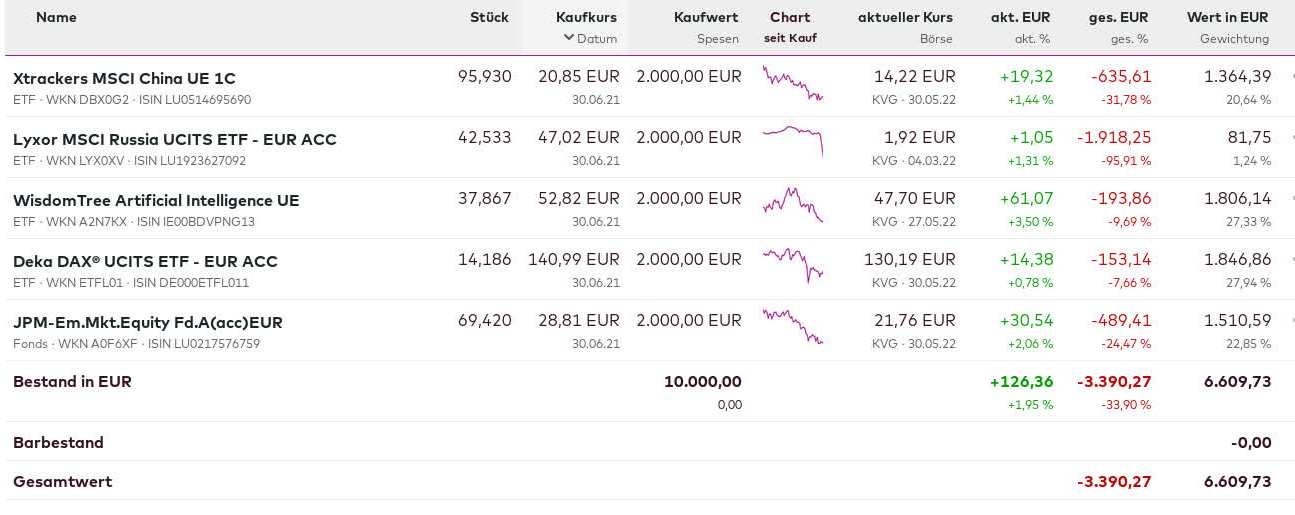Open JPM-Em.Mkt.Equity Fd.A(acc)EUR fund

[x=147, y=322]
